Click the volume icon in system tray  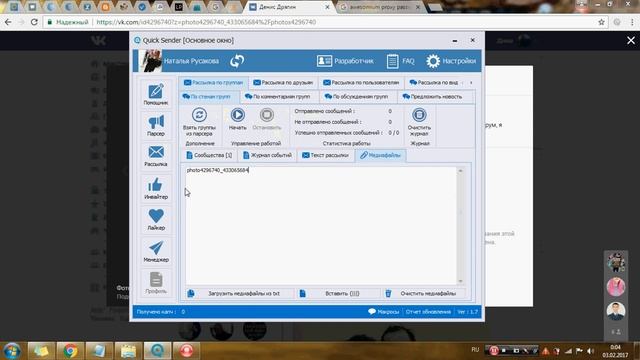coord(591,351)
